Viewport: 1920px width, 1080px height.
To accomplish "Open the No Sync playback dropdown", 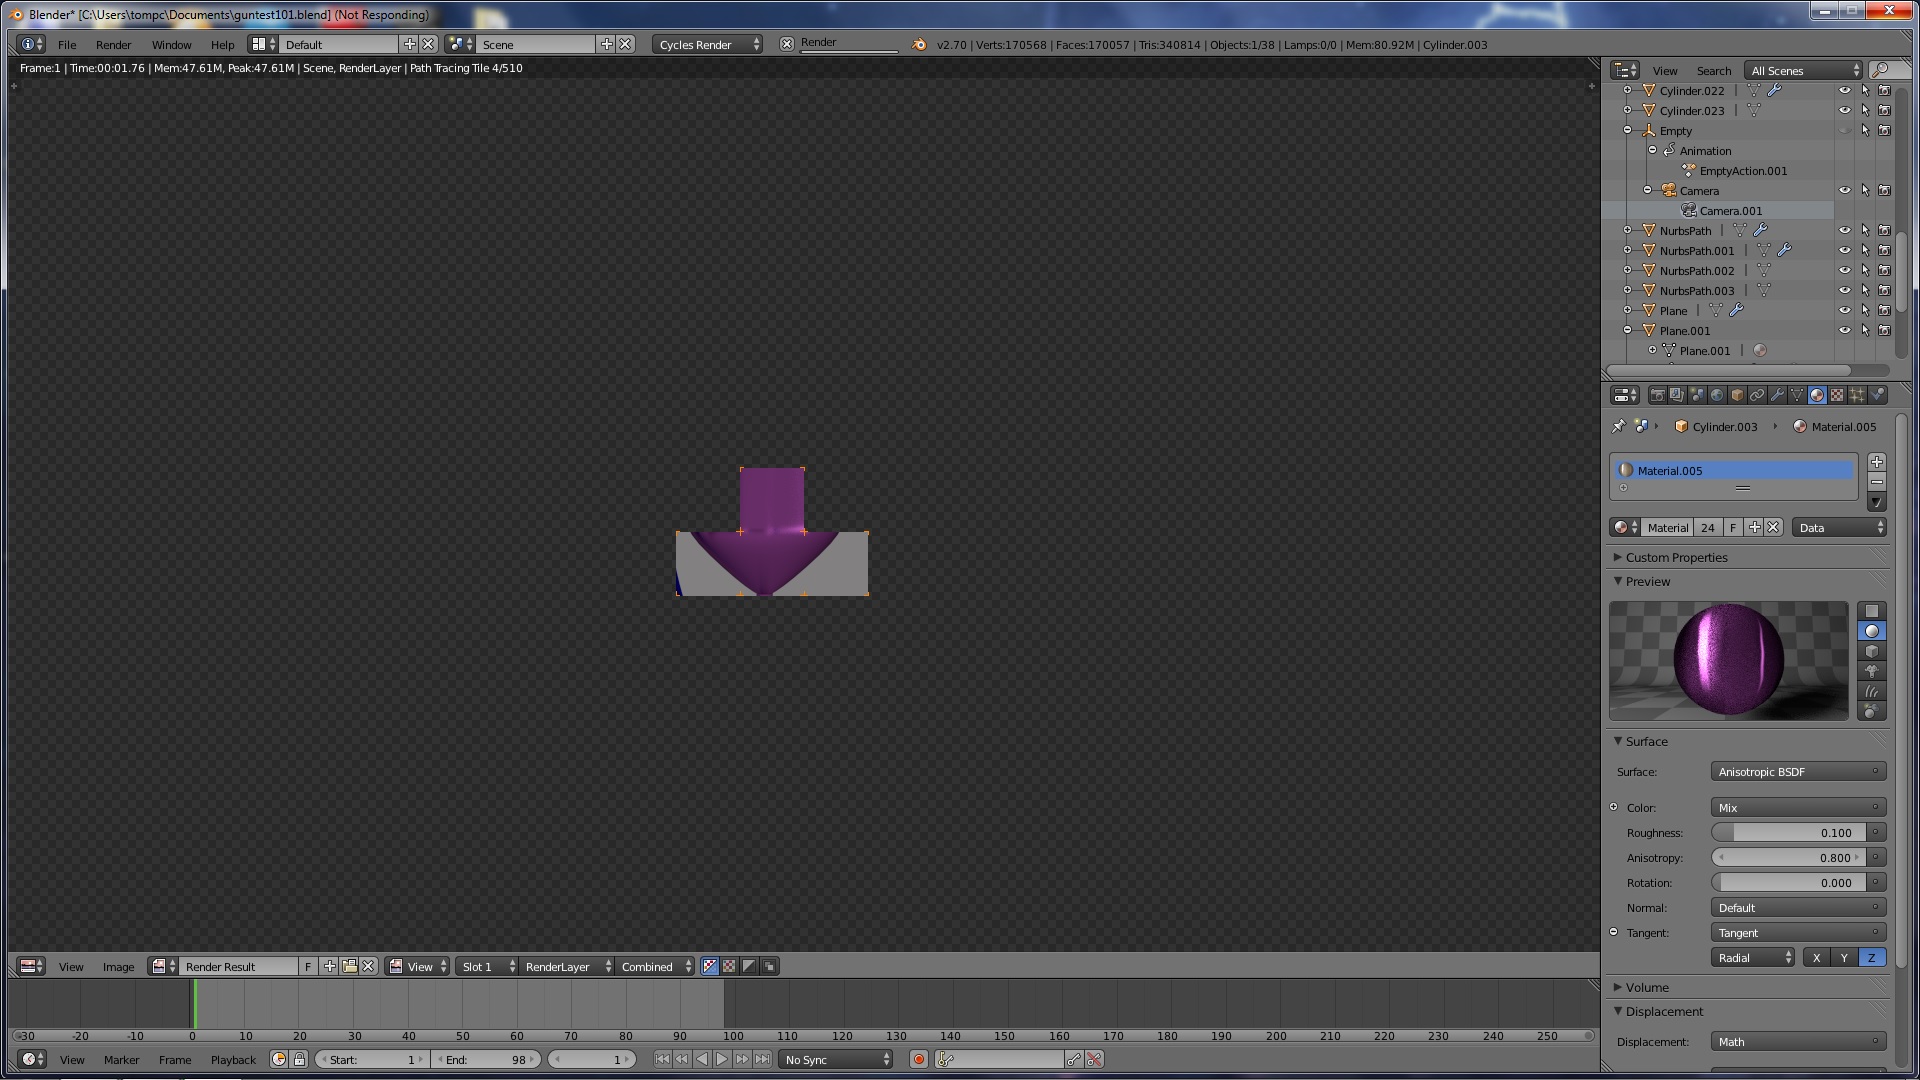I will click(836, 1059).
